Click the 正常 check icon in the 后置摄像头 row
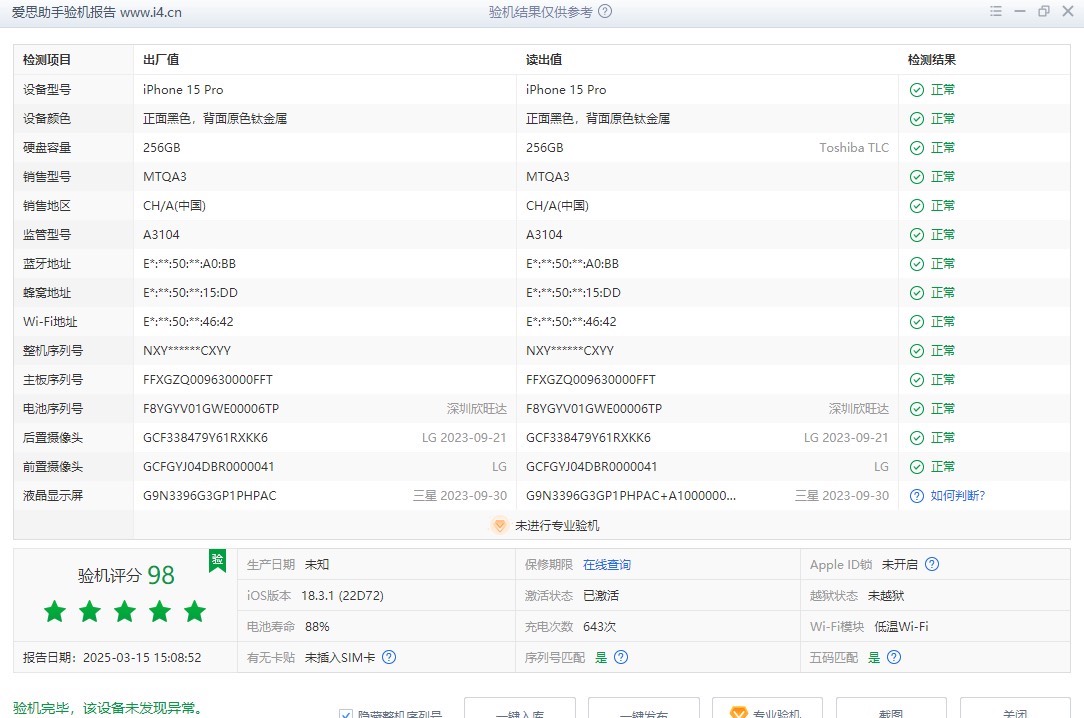Image resolution: width=1084 pixels, height=718 pixels. point(917,438)
